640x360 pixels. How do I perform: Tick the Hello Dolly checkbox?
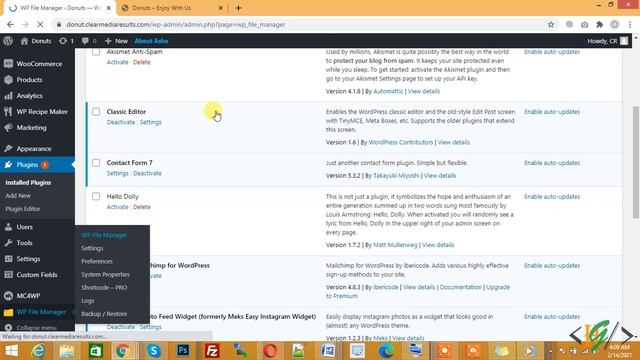[96, 196]
